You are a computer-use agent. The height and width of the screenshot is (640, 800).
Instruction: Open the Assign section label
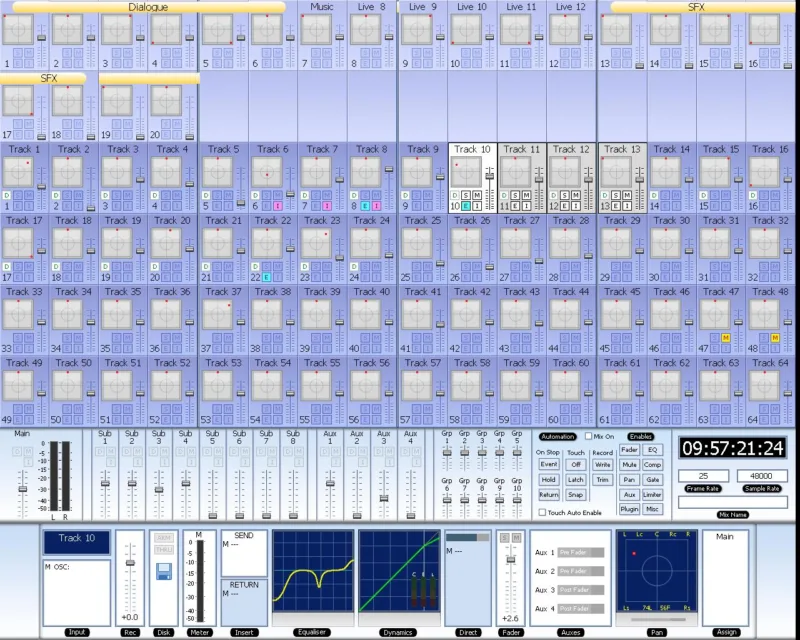coord(727,632)
